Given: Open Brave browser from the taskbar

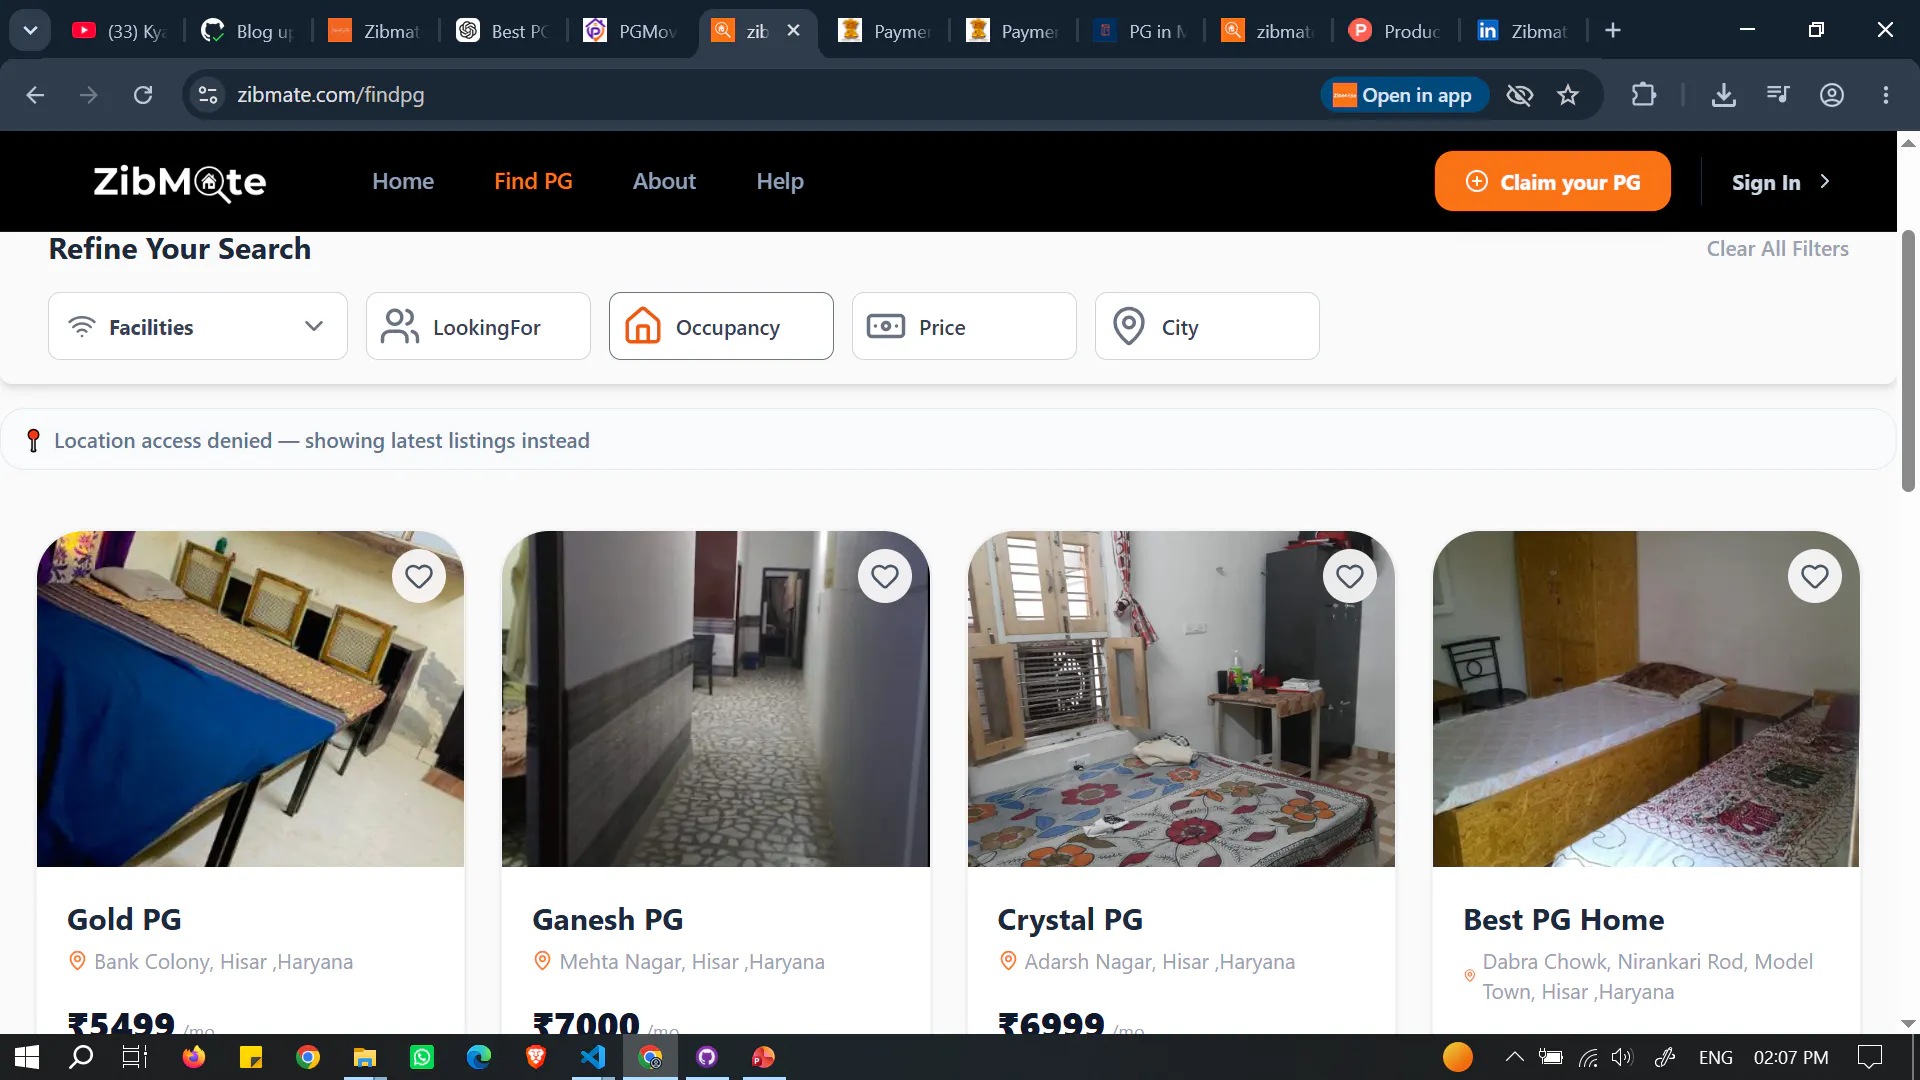Looking at the screenshot, I should tap(536, 1057).
